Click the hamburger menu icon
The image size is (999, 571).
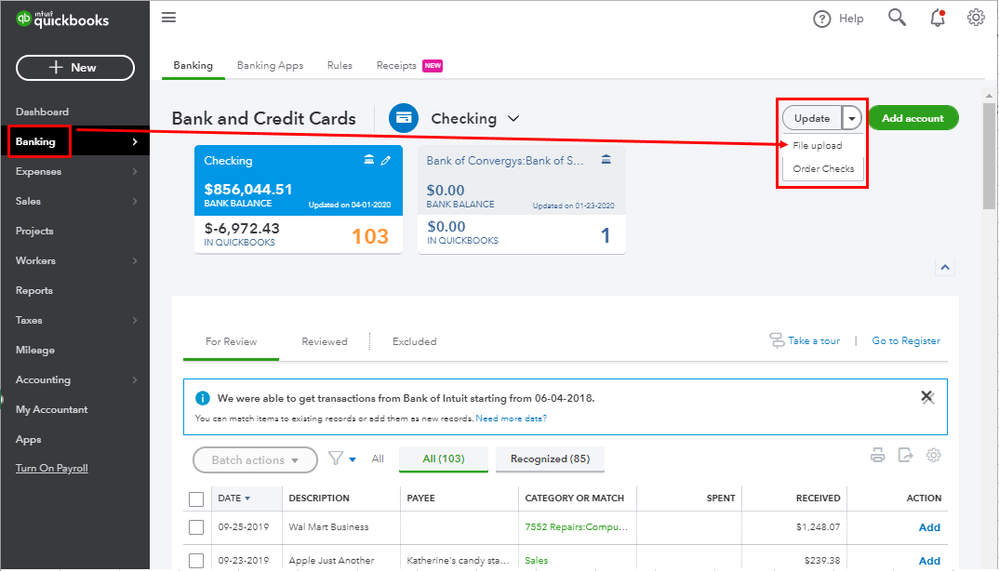point(168,18)
